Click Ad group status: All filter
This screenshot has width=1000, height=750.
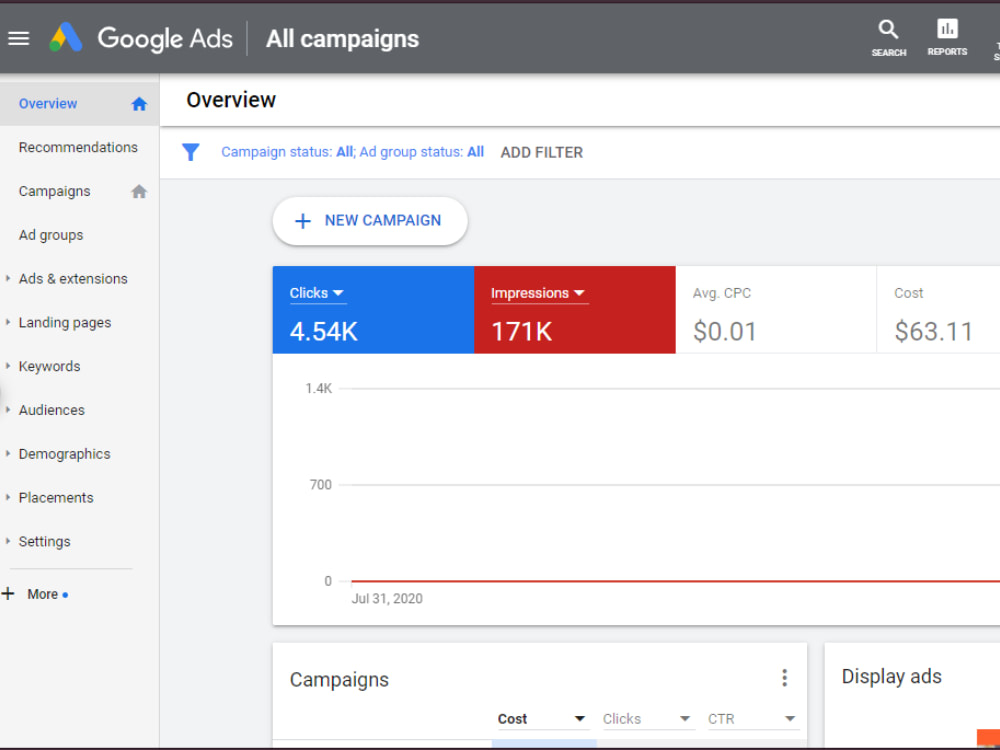422,152
